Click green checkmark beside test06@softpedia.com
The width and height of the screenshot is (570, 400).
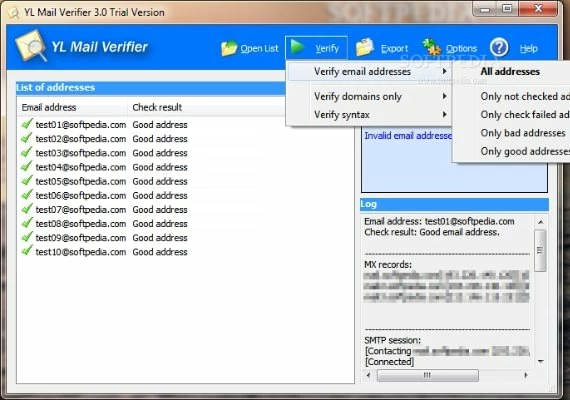(27, 195)
